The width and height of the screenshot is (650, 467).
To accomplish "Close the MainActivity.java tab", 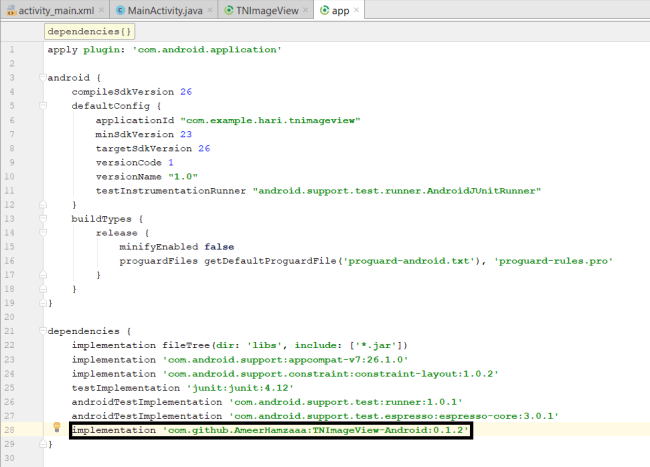I will [x=210, y=10].
